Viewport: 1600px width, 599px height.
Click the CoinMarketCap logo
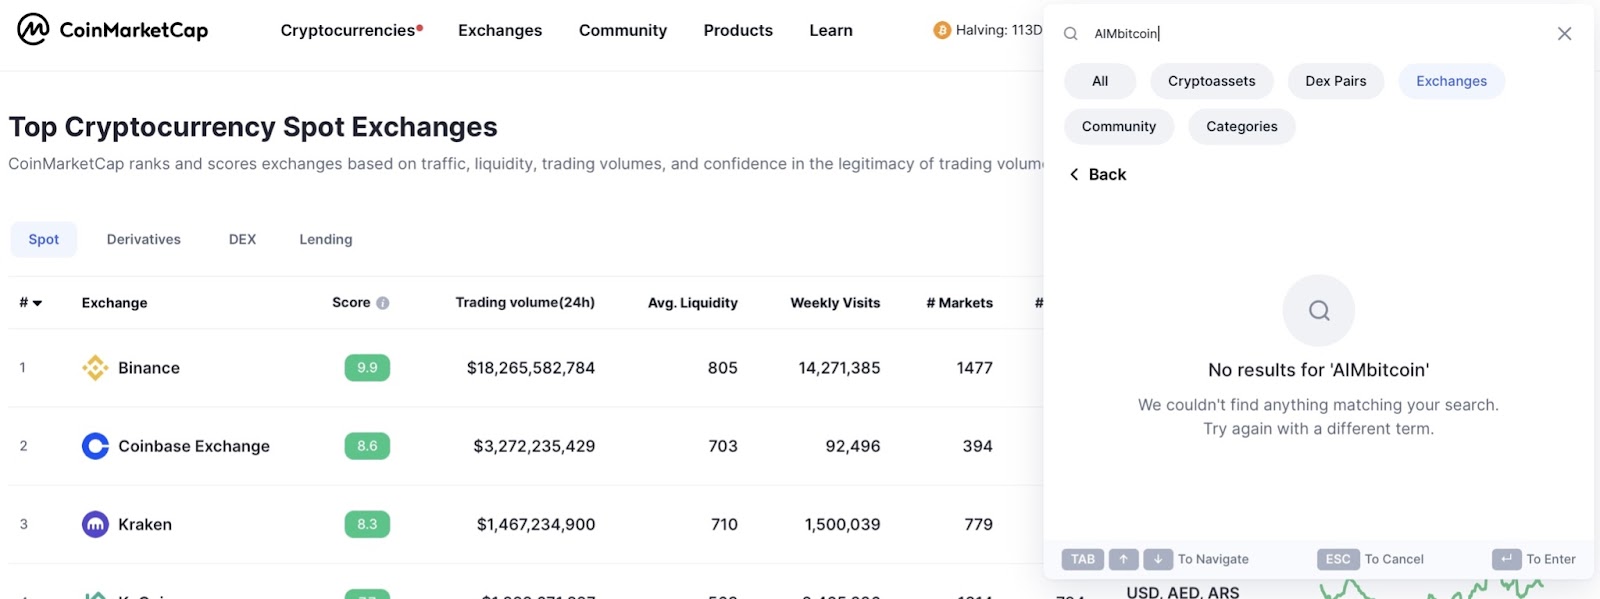click(x=112, y=30)
